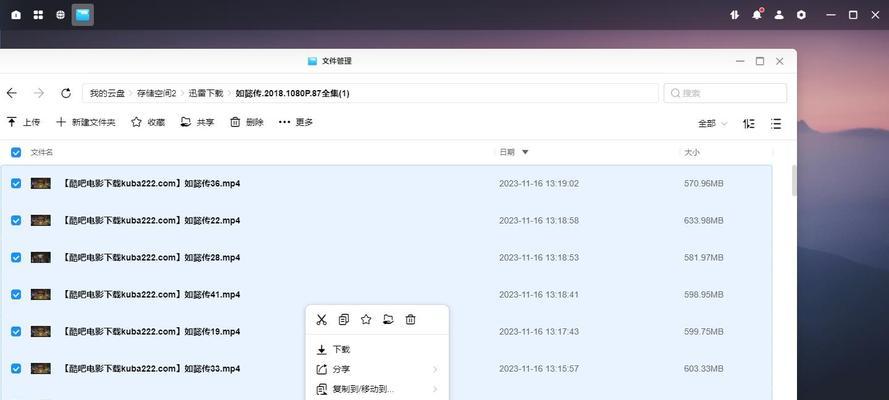Select file name 如懿传41.mp4
Screen dimensions: 889x400
pyautogui.click(x=151, y=295)
